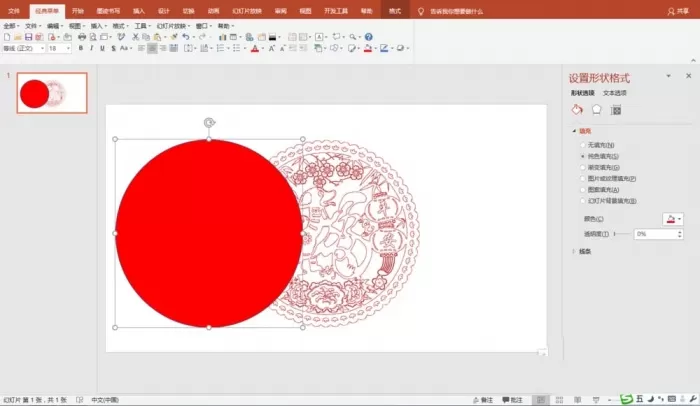
Task: Click the Print Preview icon
Action: tap(93, 37)
